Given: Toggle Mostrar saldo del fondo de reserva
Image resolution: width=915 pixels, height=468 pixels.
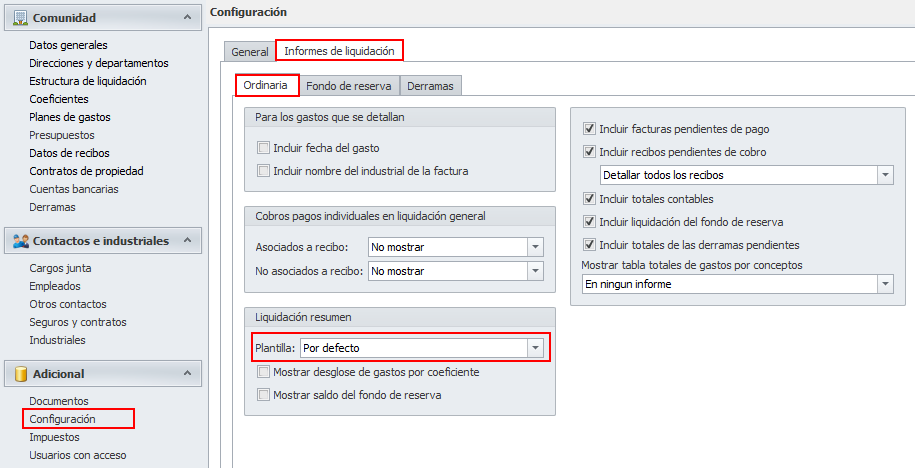Looking at the screenshot, I should 264,395.
